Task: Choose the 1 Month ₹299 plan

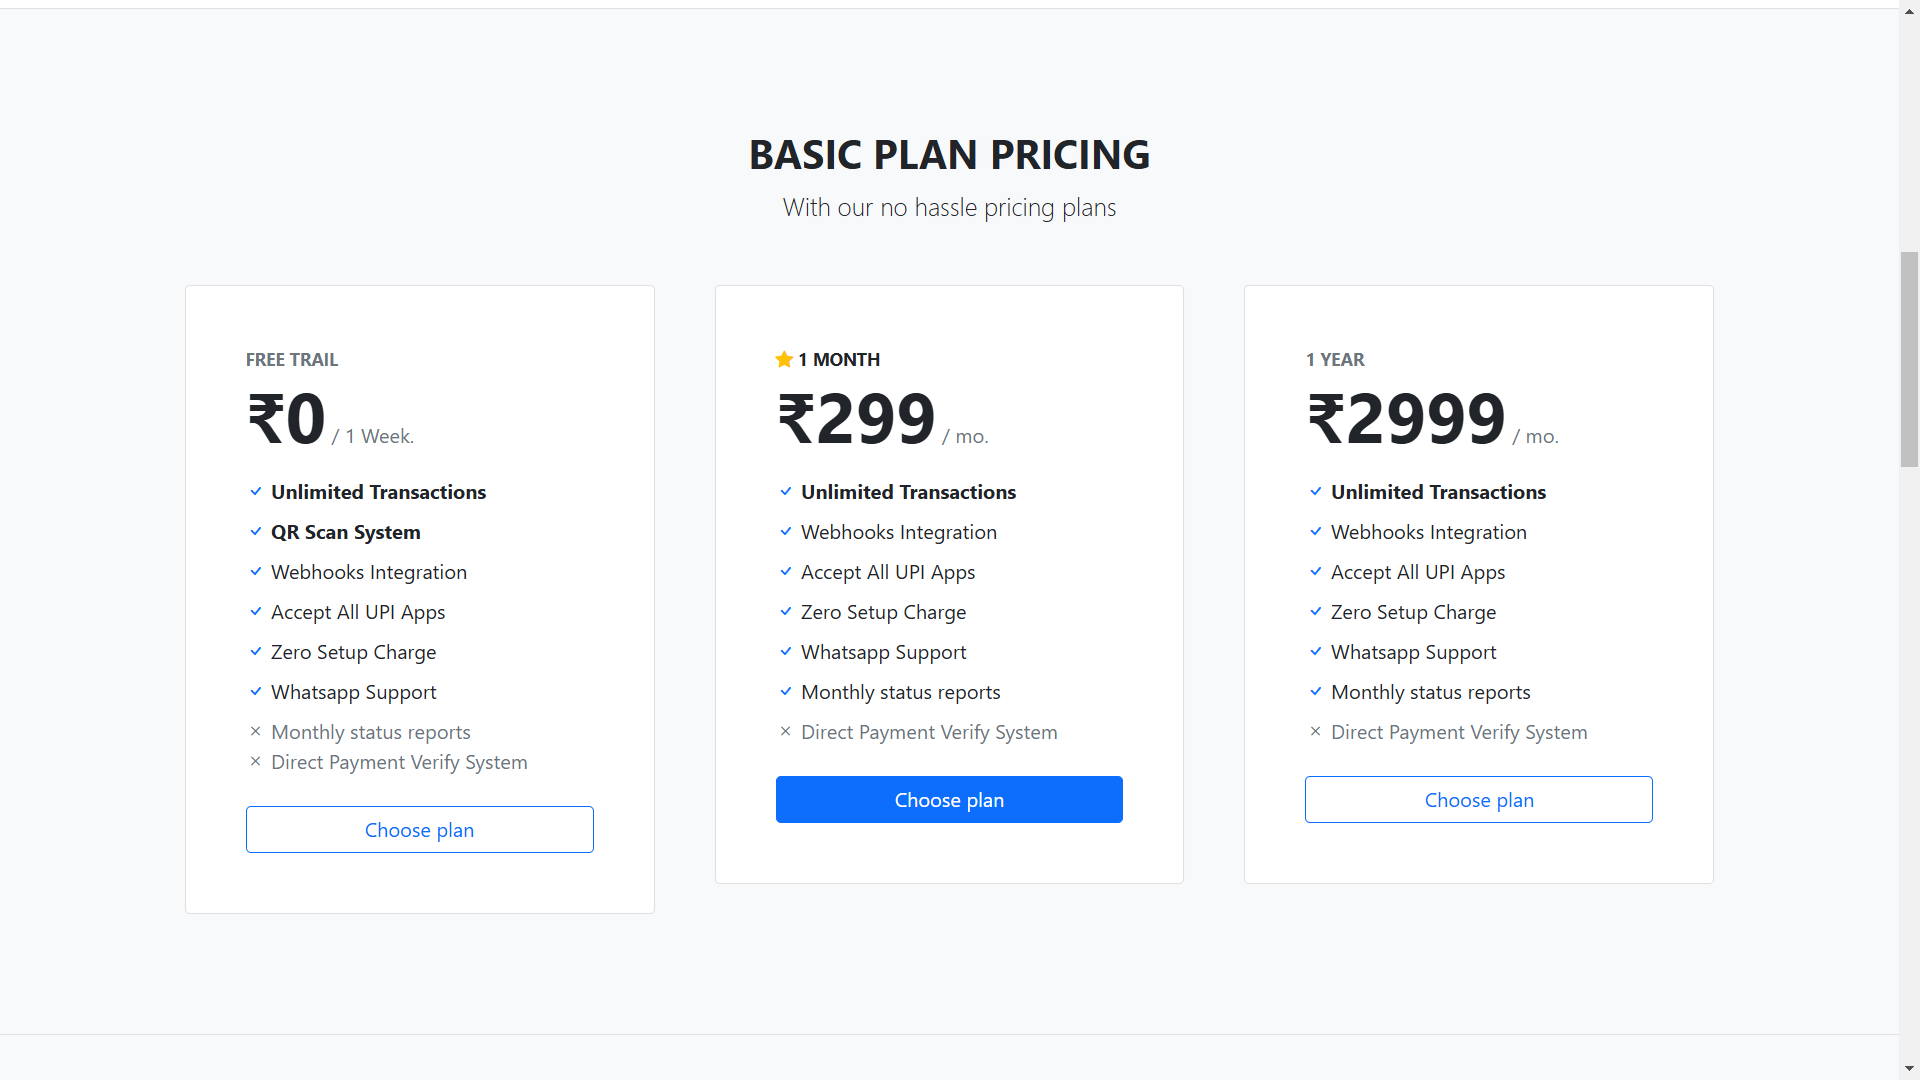Action: (x=949, y=800)
